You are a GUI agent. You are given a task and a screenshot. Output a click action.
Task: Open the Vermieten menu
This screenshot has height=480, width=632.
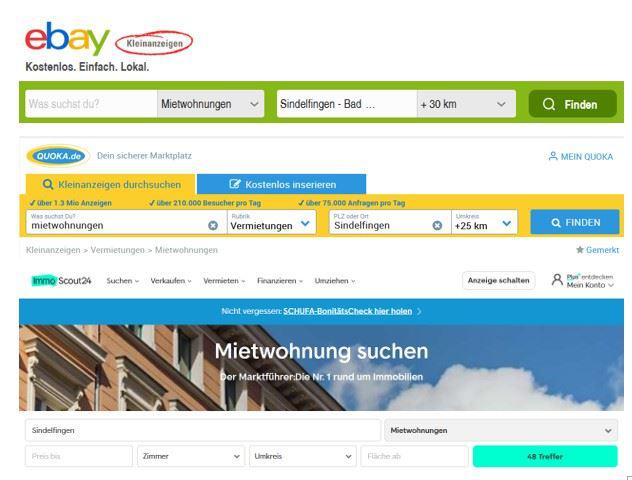225,281
